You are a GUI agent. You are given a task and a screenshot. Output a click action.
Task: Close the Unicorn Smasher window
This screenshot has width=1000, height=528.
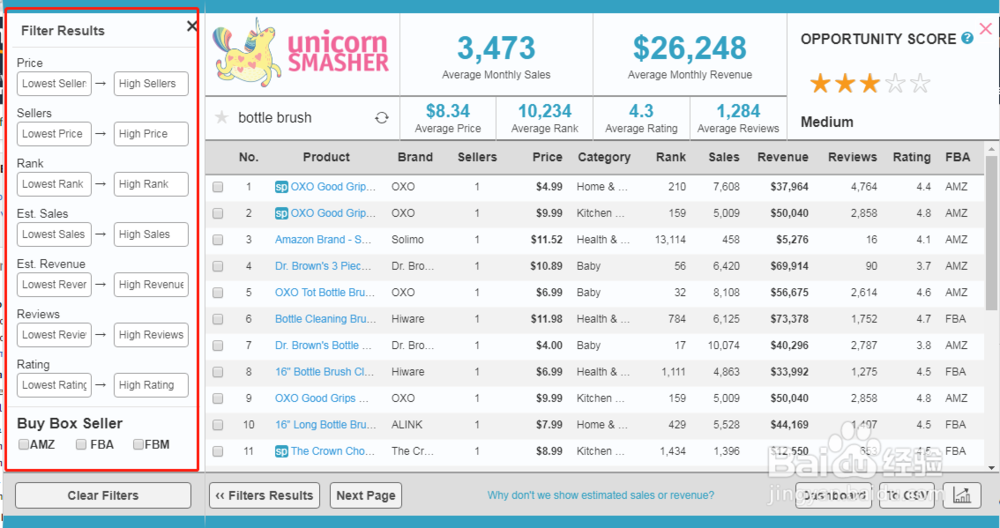point(985,29)
